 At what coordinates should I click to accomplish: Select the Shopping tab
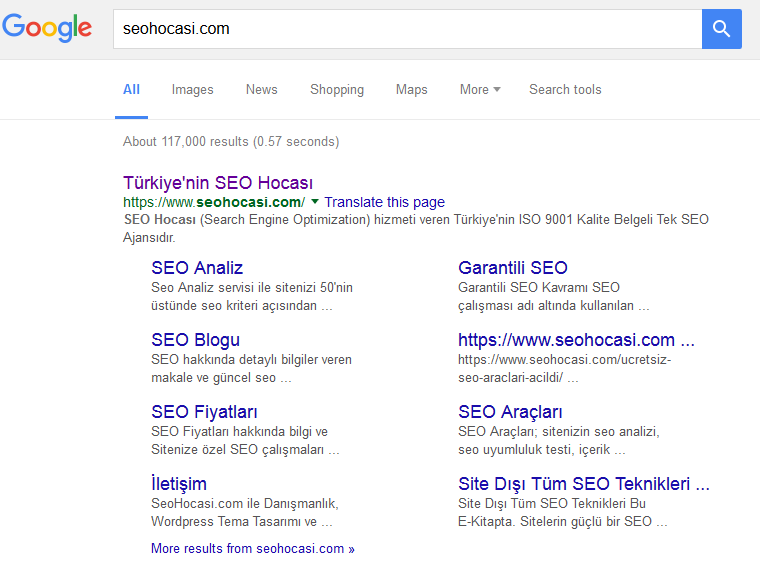[x=337, y=90]
